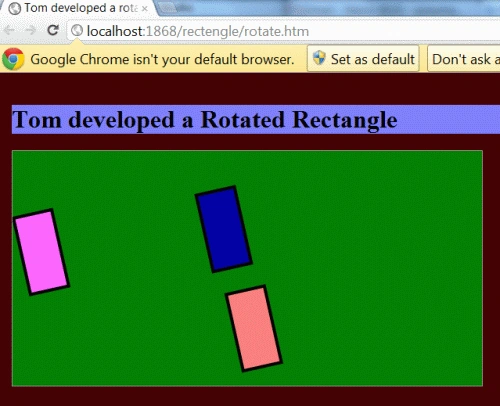Click the Google Chrome logo in infobar

pos(13,59)
